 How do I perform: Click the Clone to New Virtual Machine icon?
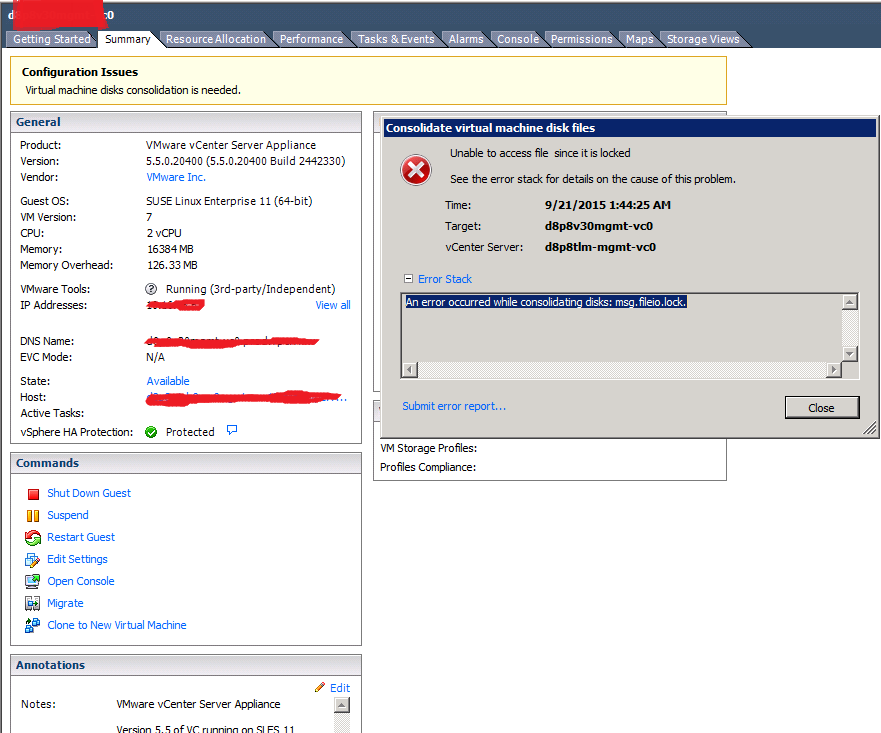point(31,625)
